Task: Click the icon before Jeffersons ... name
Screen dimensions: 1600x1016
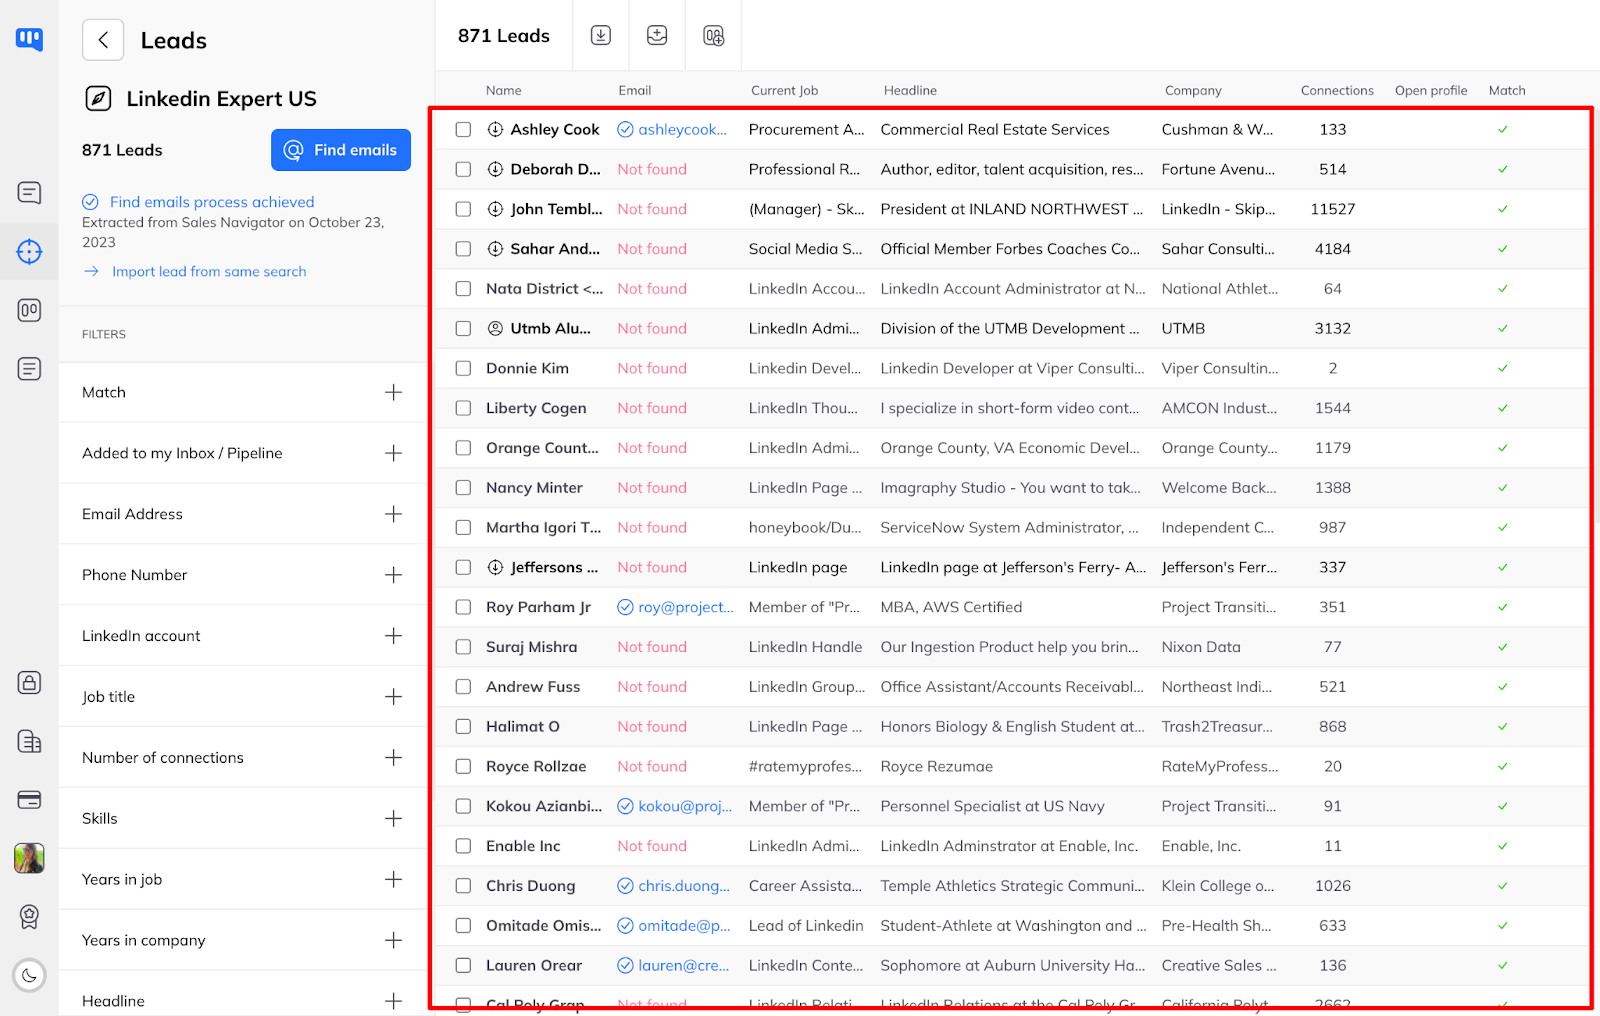Action: pos(495,567)
